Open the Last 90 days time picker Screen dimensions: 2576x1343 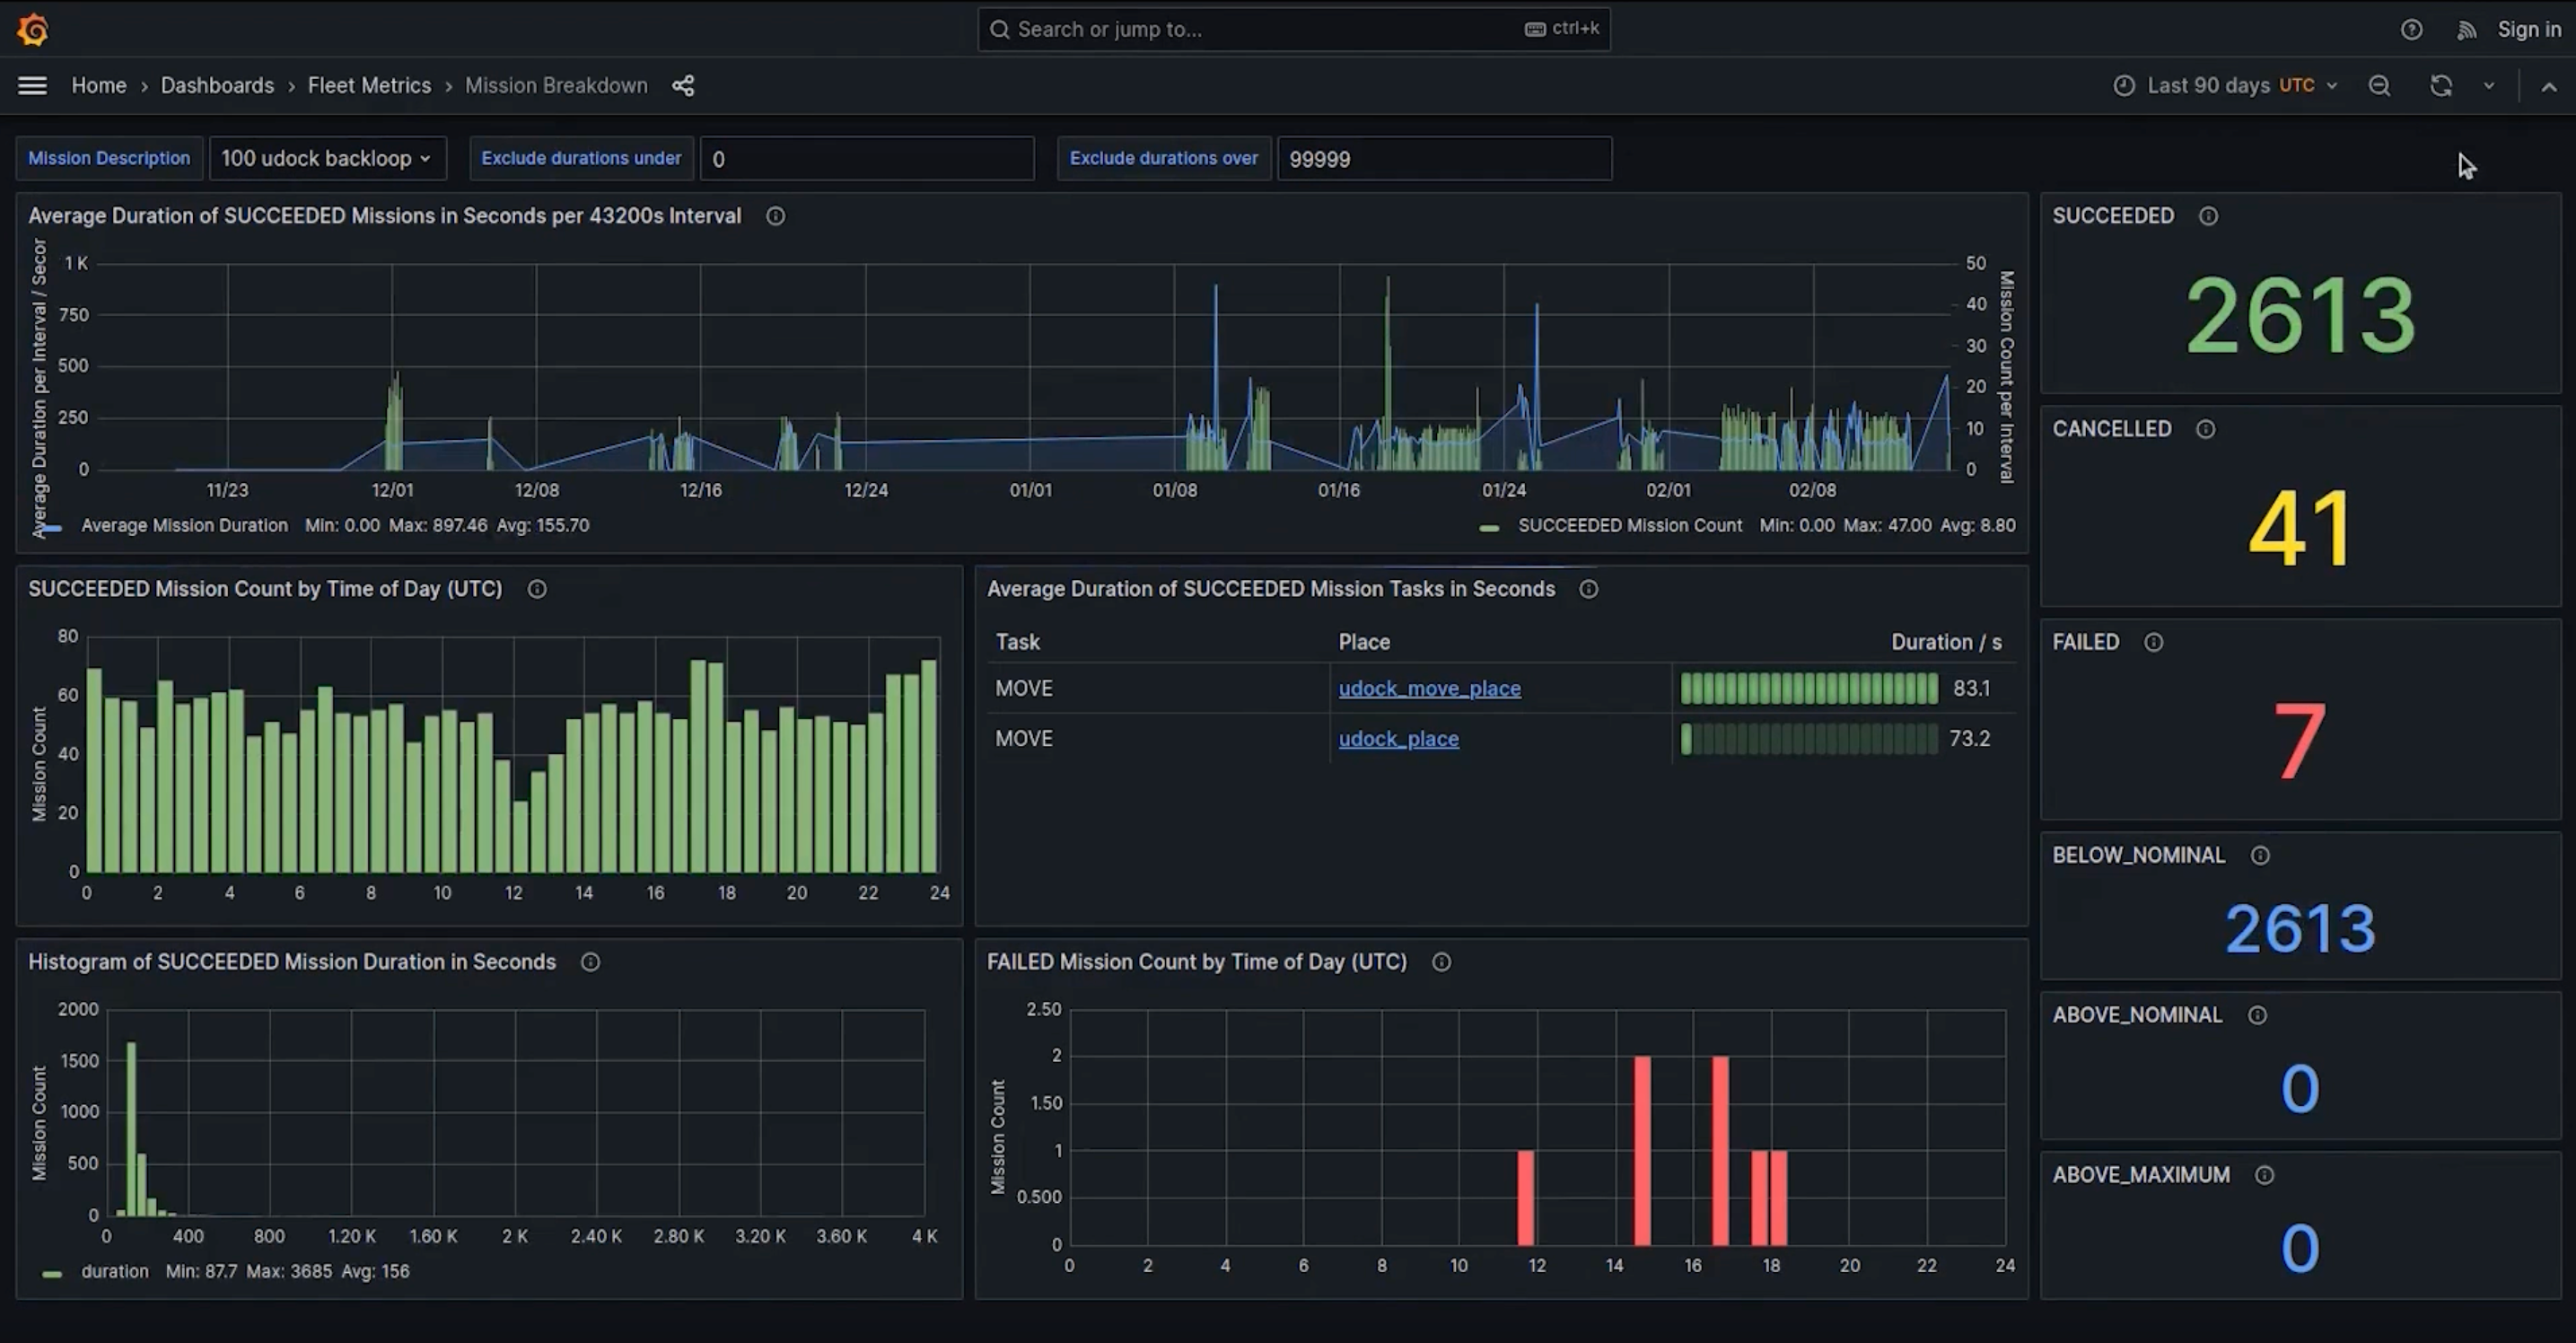coord(2225,86)
